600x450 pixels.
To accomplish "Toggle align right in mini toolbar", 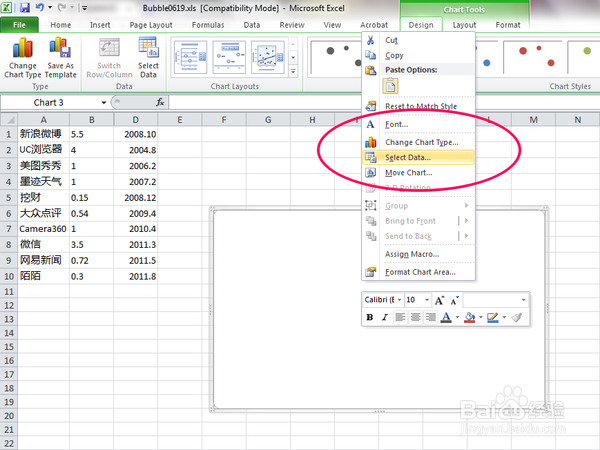I will coord(431,317).
